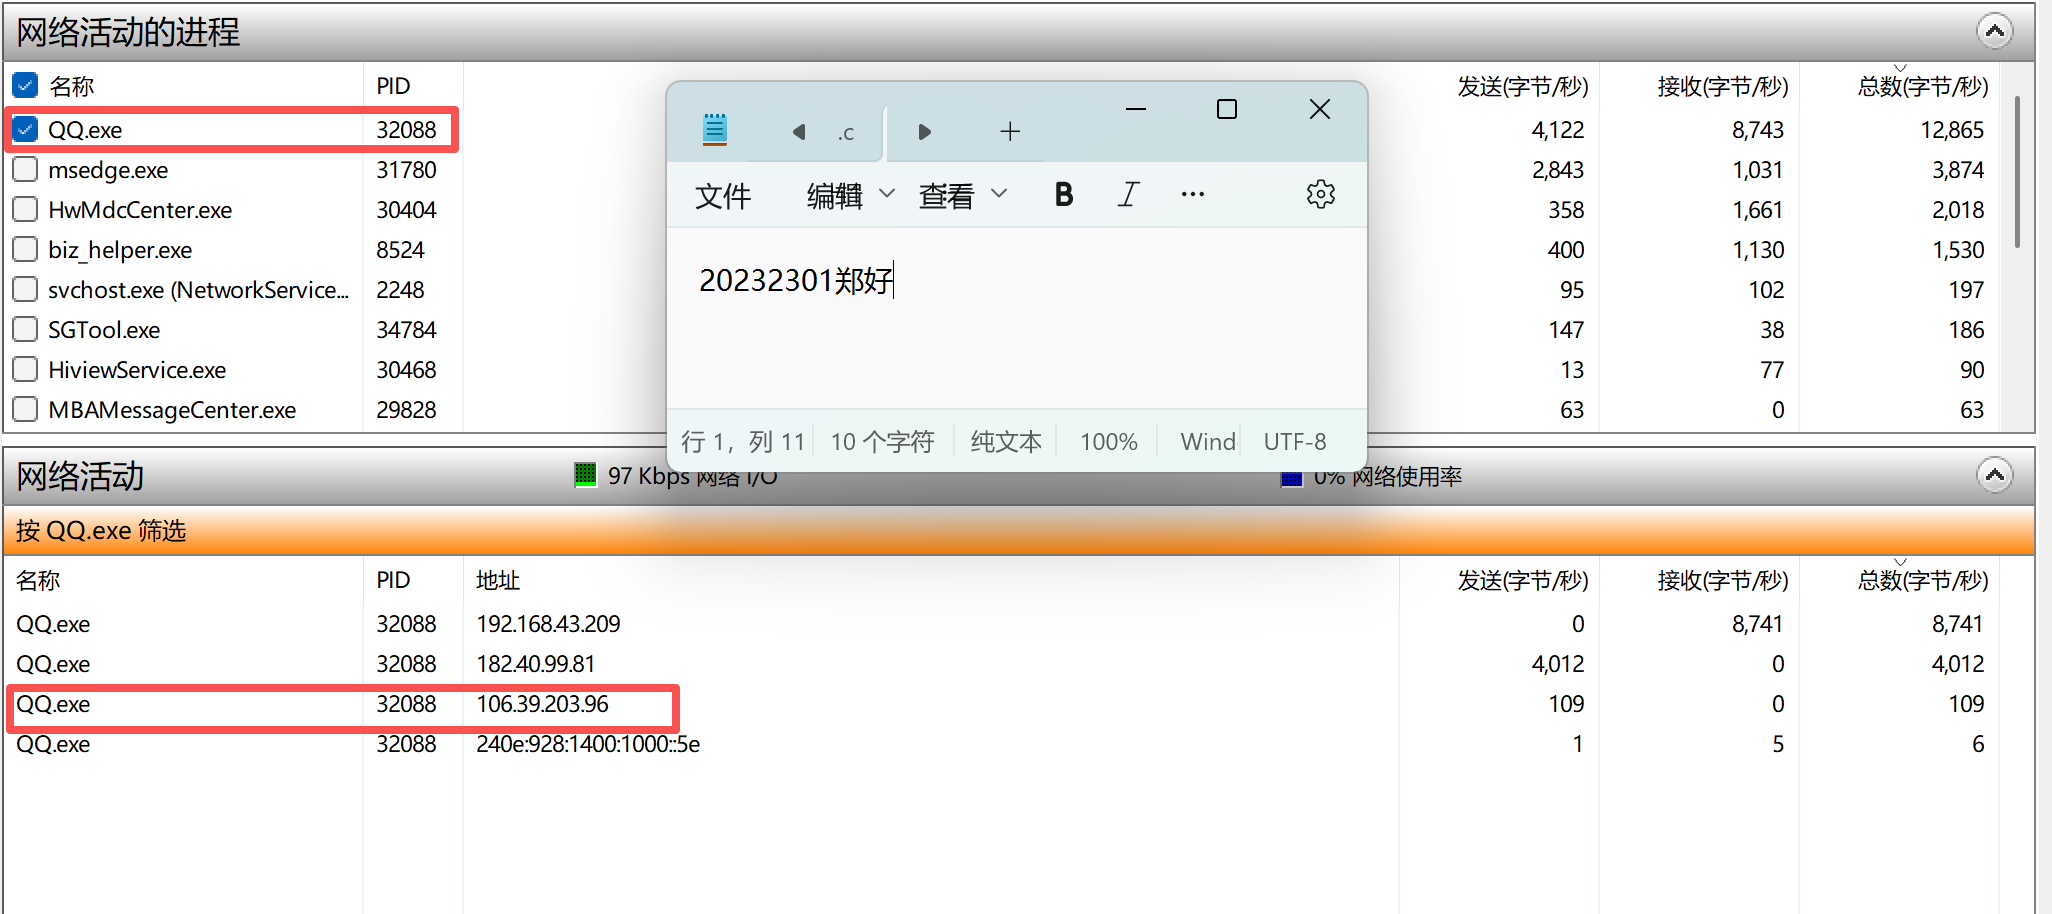This screenshot has width=2052, height=914.
Task: Click the PID 30468 cell
Action: tap(406, 370)
